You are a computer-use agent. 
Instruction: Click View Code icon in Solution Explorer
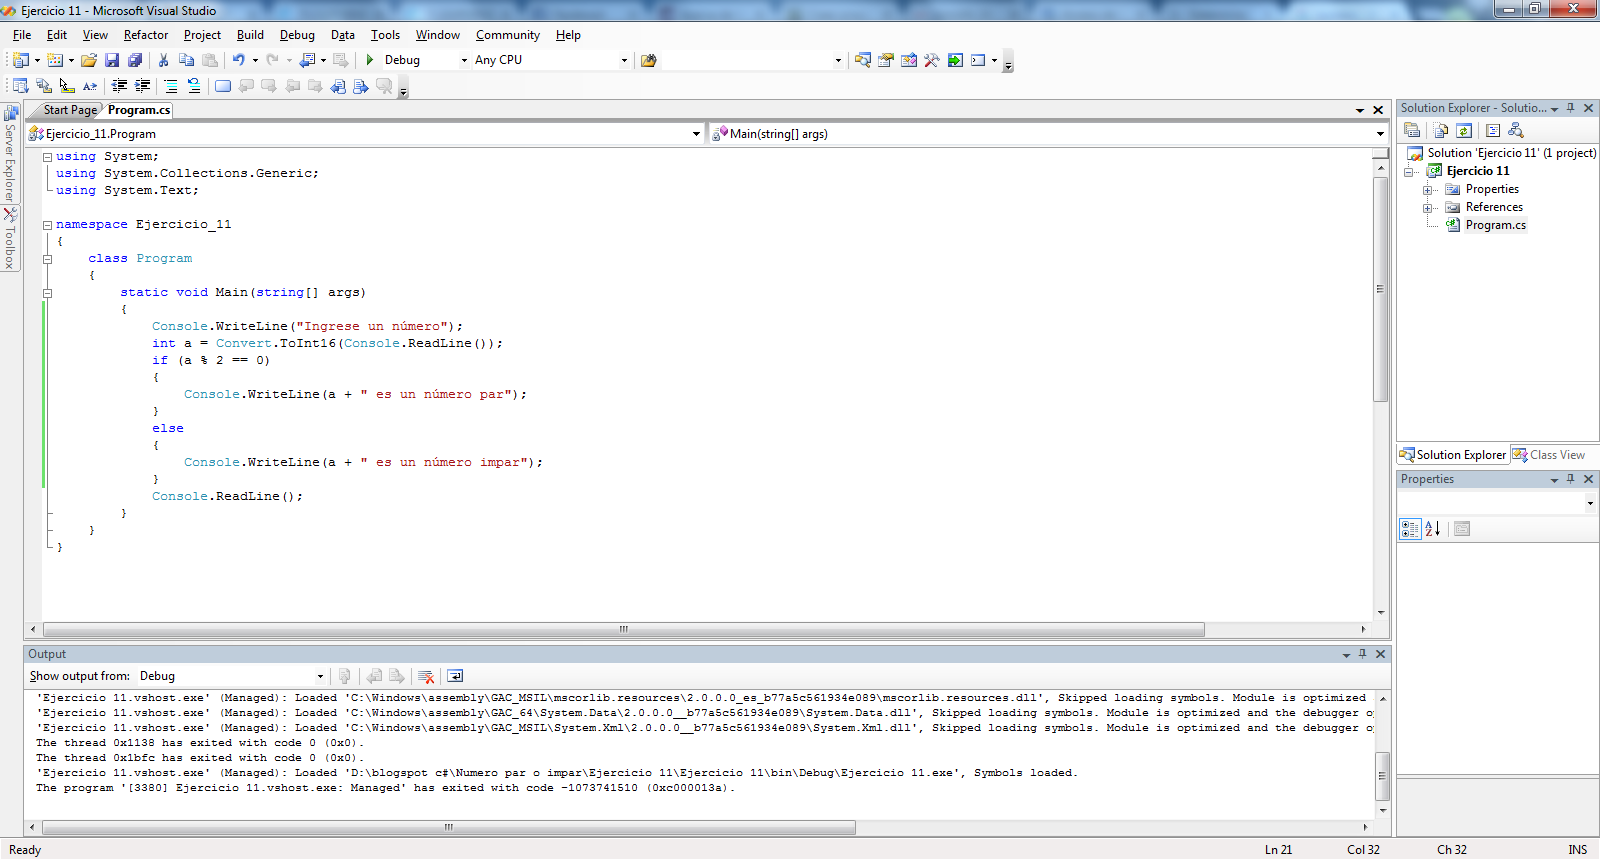pyautogui.click(x=1493, y=130)
